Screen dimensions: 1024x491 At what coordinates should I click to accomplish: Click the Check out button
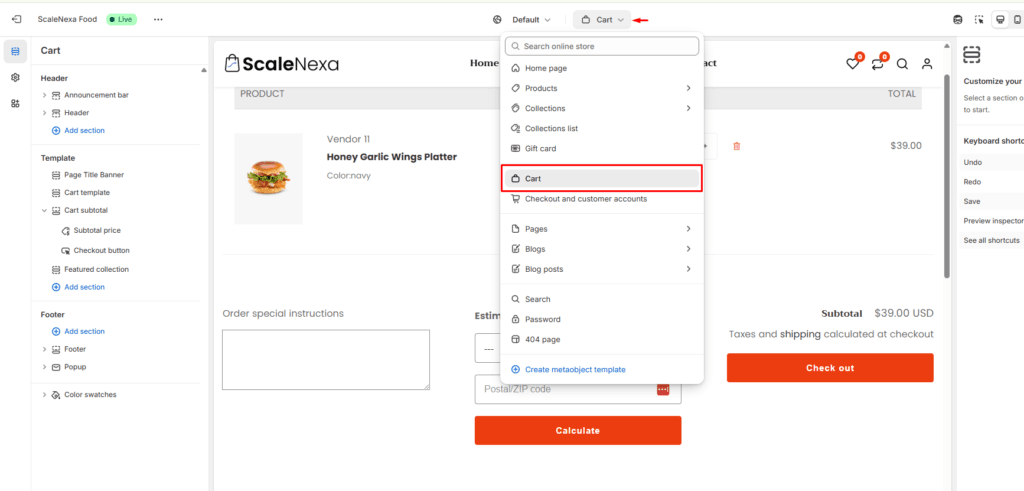pyautogui.click(x=830, y=368)
